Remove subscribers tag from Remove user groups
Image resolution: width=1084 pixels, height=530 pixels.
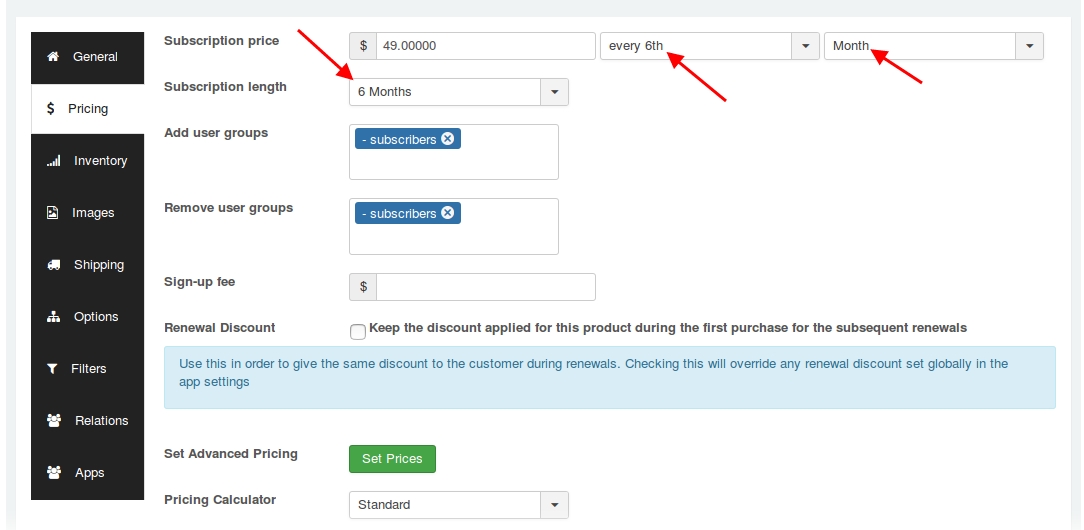447,213
